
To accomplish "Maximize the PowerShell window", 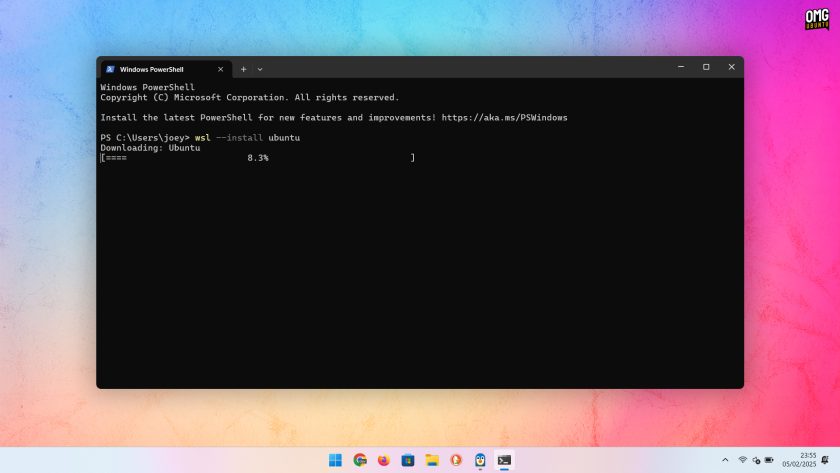I will click(x=706, y=67).
